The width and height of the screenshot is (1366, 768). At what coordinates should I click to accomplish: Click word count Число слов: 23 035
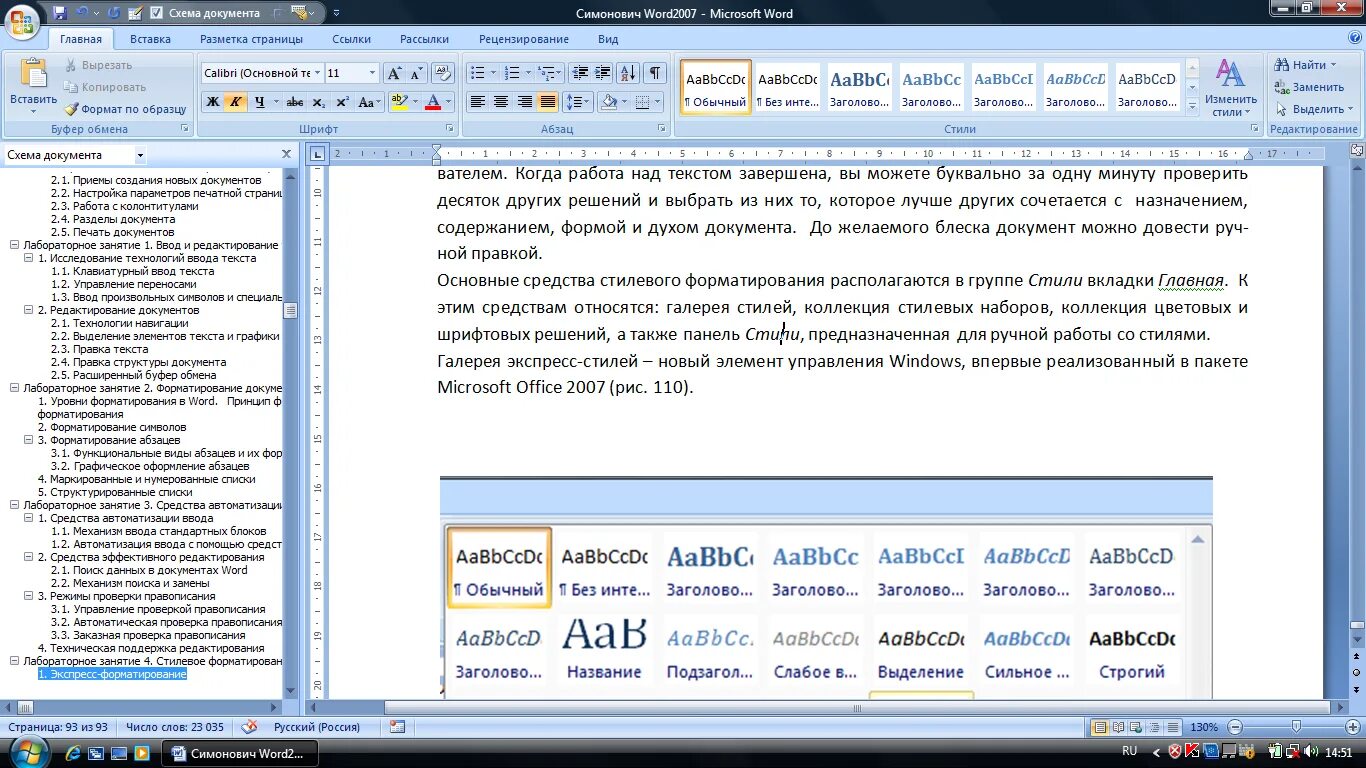click(x=175, y=727)
